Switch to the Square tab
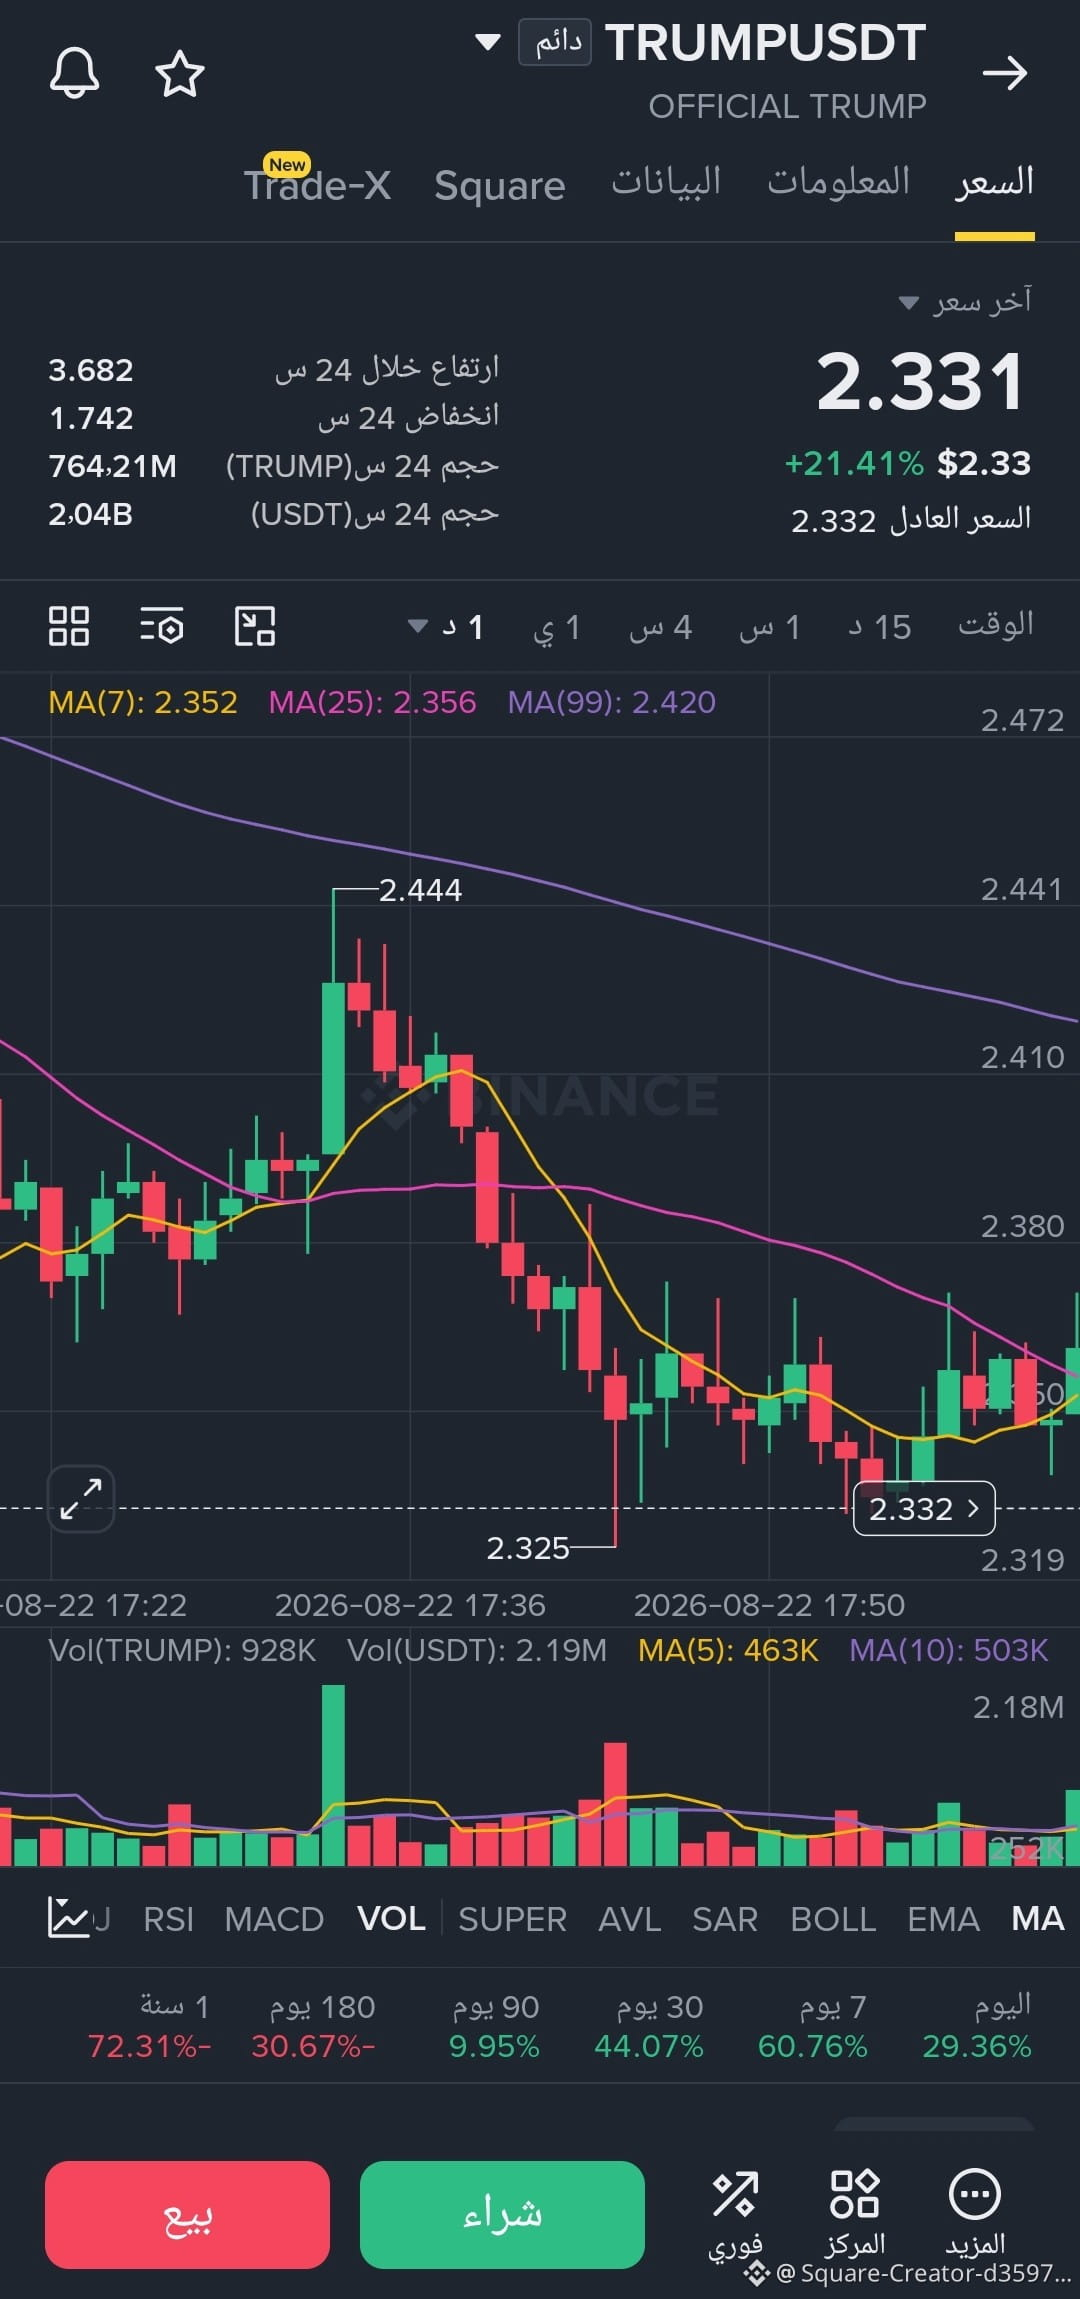Image resolution: width=1080 pixels, height=2299 pixels. coord(500,186)
